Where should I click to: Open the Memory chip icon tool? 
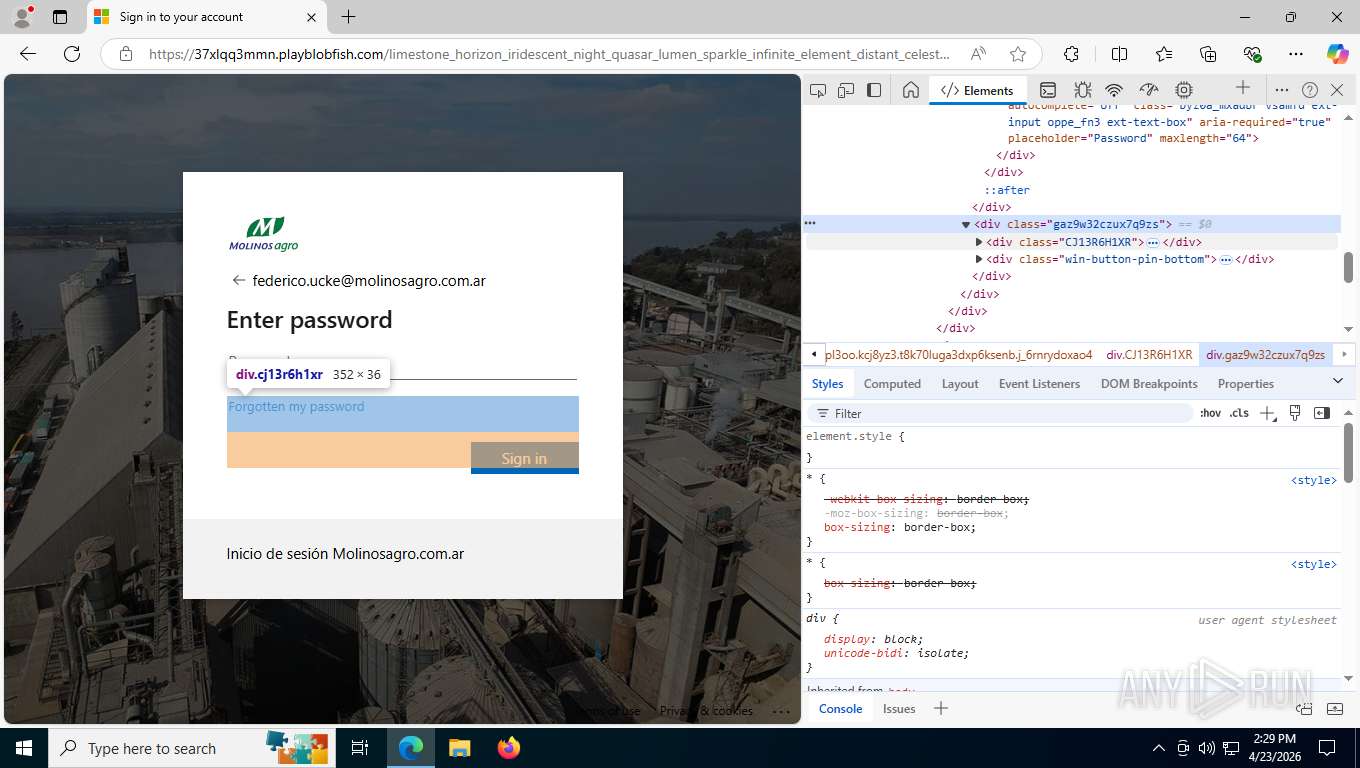(1184, 90)
